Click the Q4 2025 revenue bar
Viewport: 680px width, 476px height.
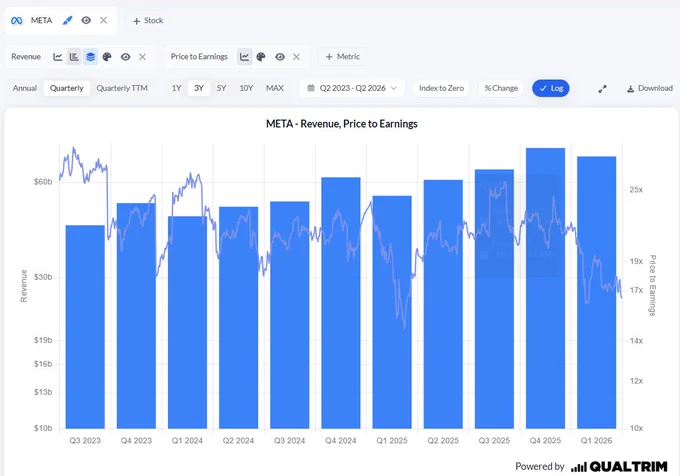point(545,288)
